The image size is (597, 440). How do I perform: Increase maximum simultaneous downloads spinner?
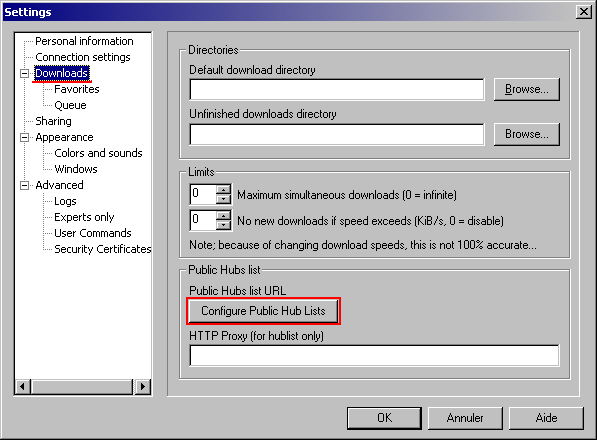tap(223, 190)
